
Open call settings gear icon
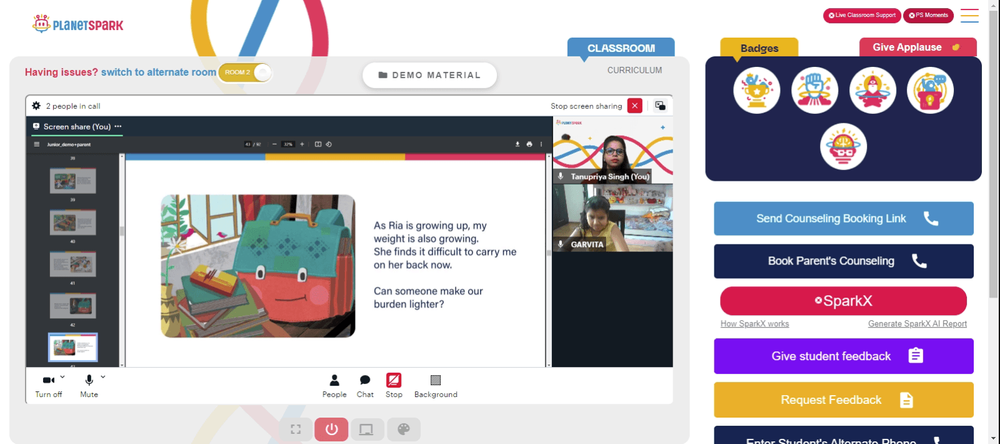pyautogui.click(x=36, y=106)
